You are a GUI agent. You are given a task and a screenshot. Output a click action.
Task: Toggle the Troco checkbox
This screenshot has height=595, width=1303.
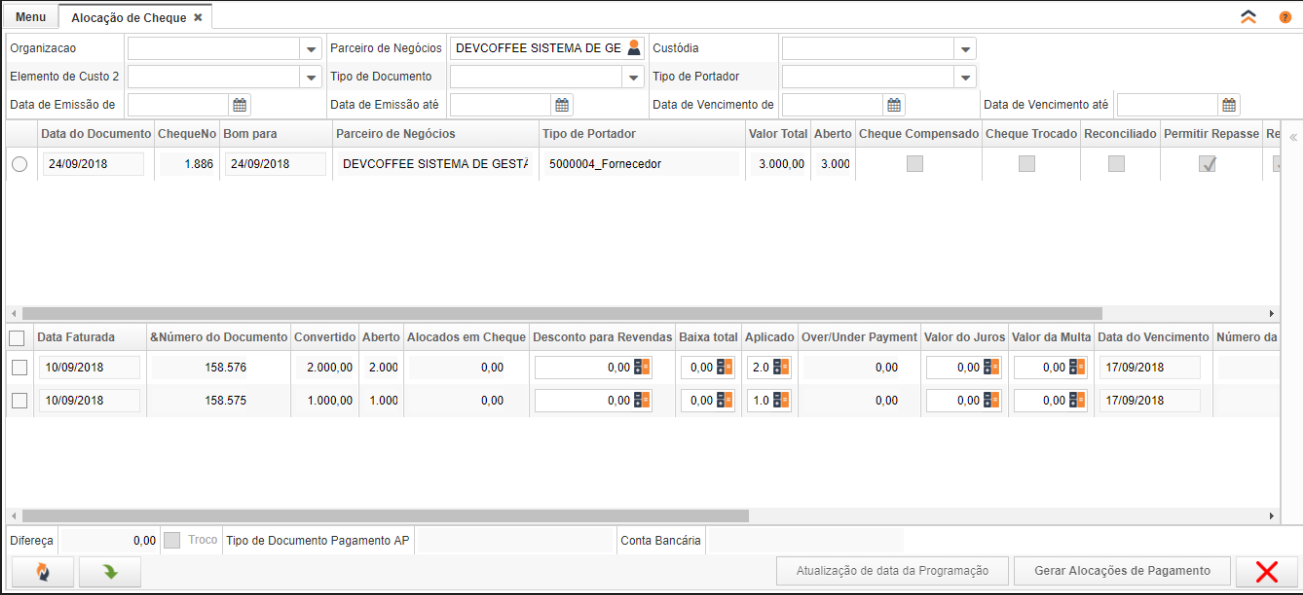click(x=172, y=540)
